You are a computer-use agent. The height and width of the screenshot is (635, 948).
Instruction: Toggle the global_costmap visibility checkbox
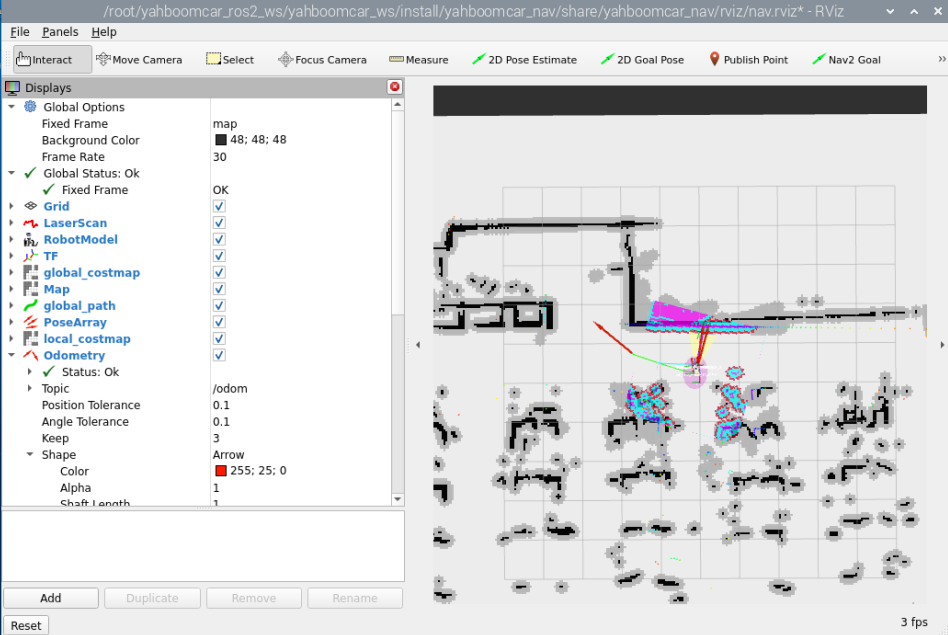pyautogui.click(x=219, y=273)
